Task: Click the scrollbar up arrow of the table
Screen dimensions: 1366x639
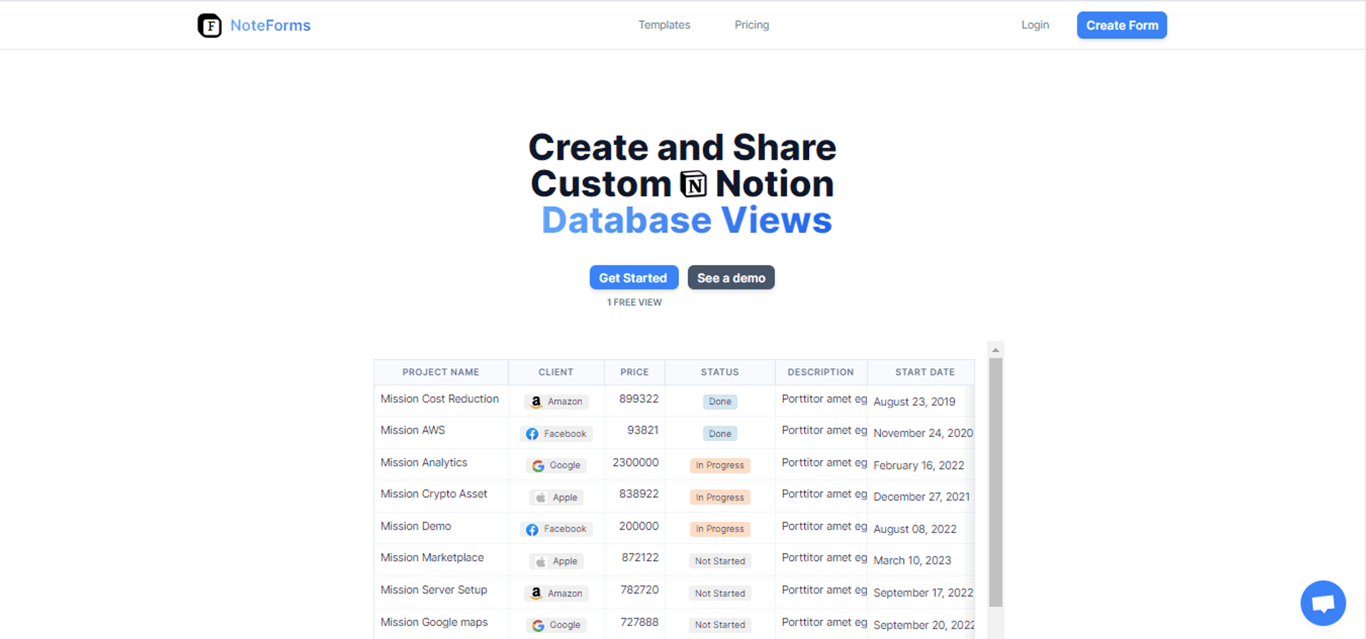Action: click(995, 350)
